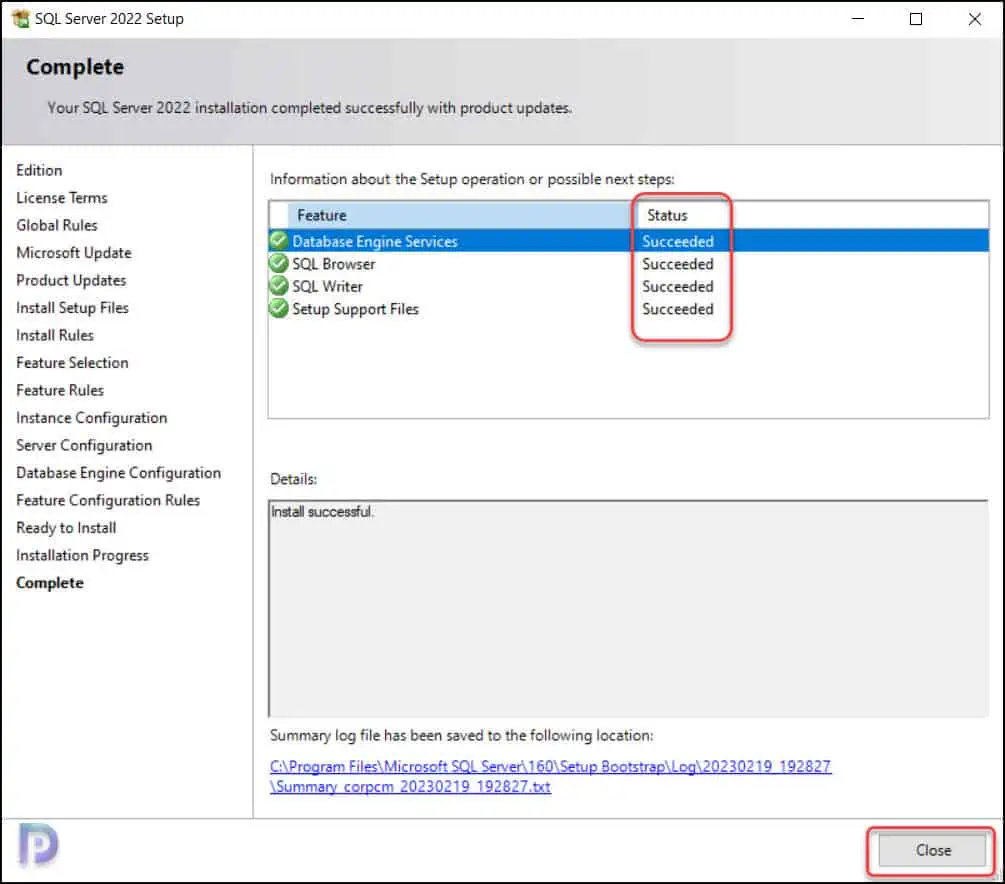Click the Close button
The height and width of the screenshot is (884, 1005).
[x=932, y=851]
